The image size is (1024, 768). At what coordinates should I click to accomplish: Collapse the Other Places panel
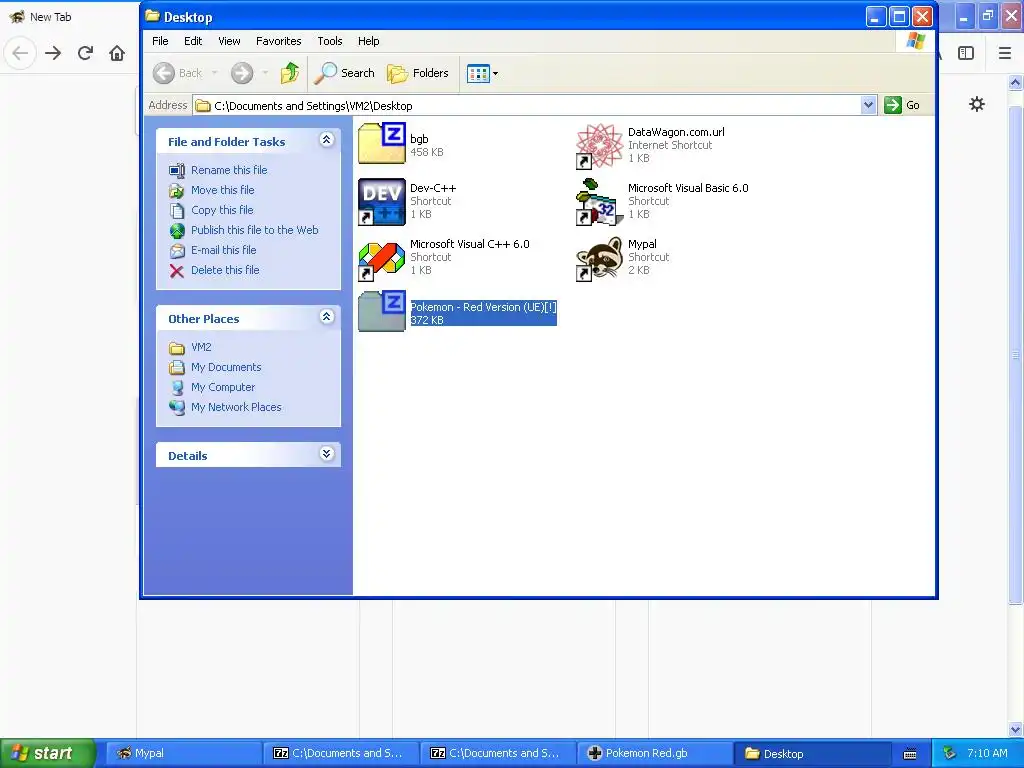coord(327,317)
